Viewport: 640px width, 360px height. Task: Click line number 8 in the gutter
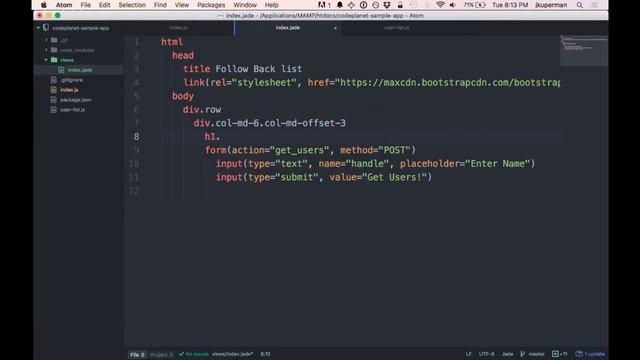[x=136, y=137]
